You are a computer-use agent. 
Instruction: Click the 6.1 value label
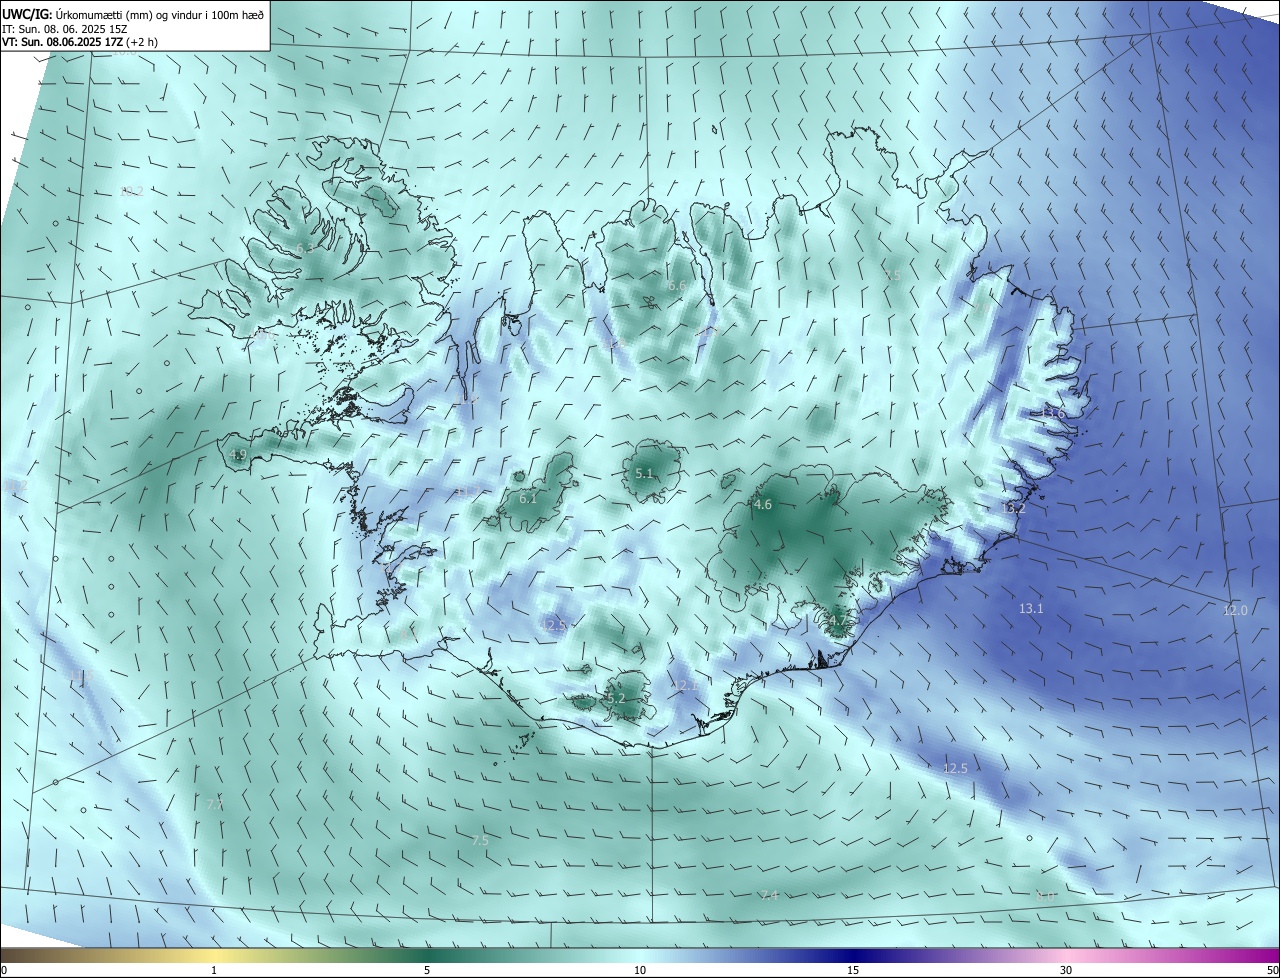[x=528, y=498]
